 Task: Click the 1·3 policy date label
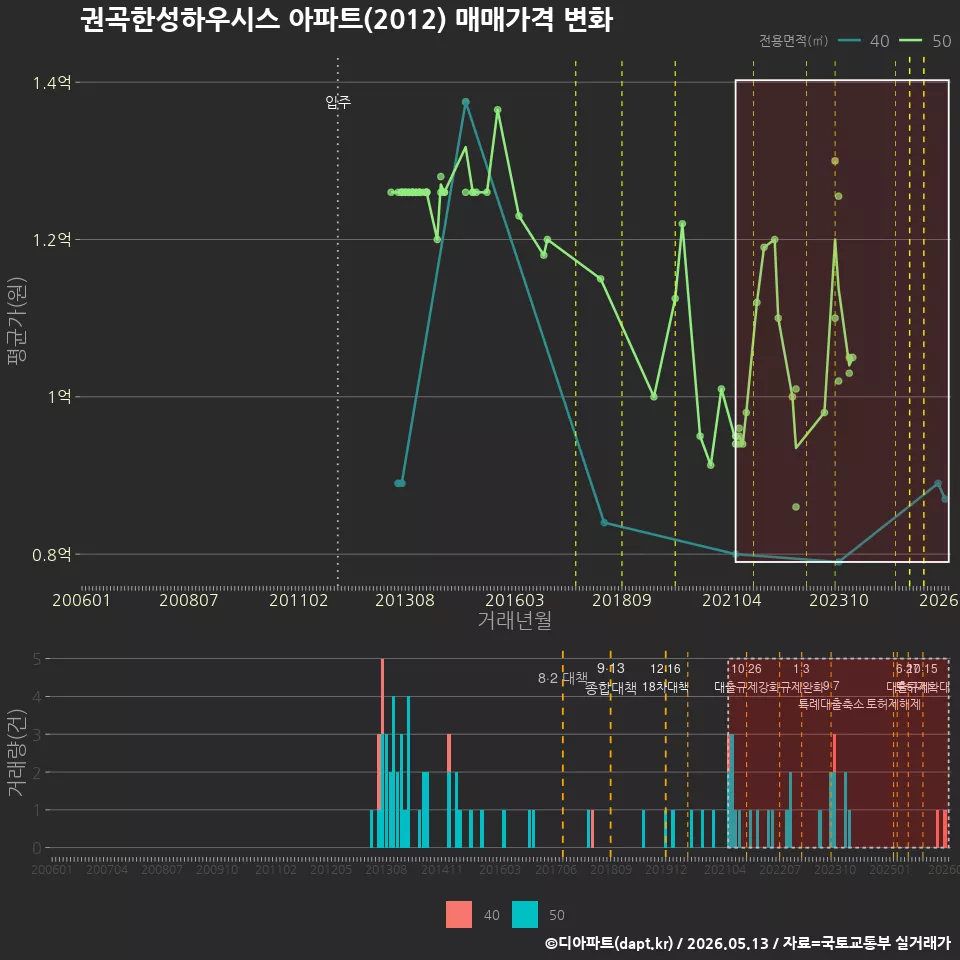pyautogui.click(x=801, y=669)
